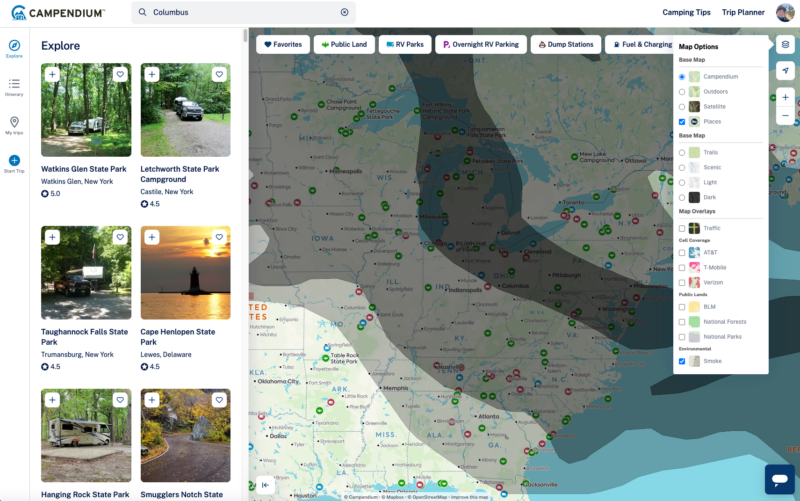Collapse the Explore side panel
The height and width of the screenshot is (501, 800).
pos(265,485)
